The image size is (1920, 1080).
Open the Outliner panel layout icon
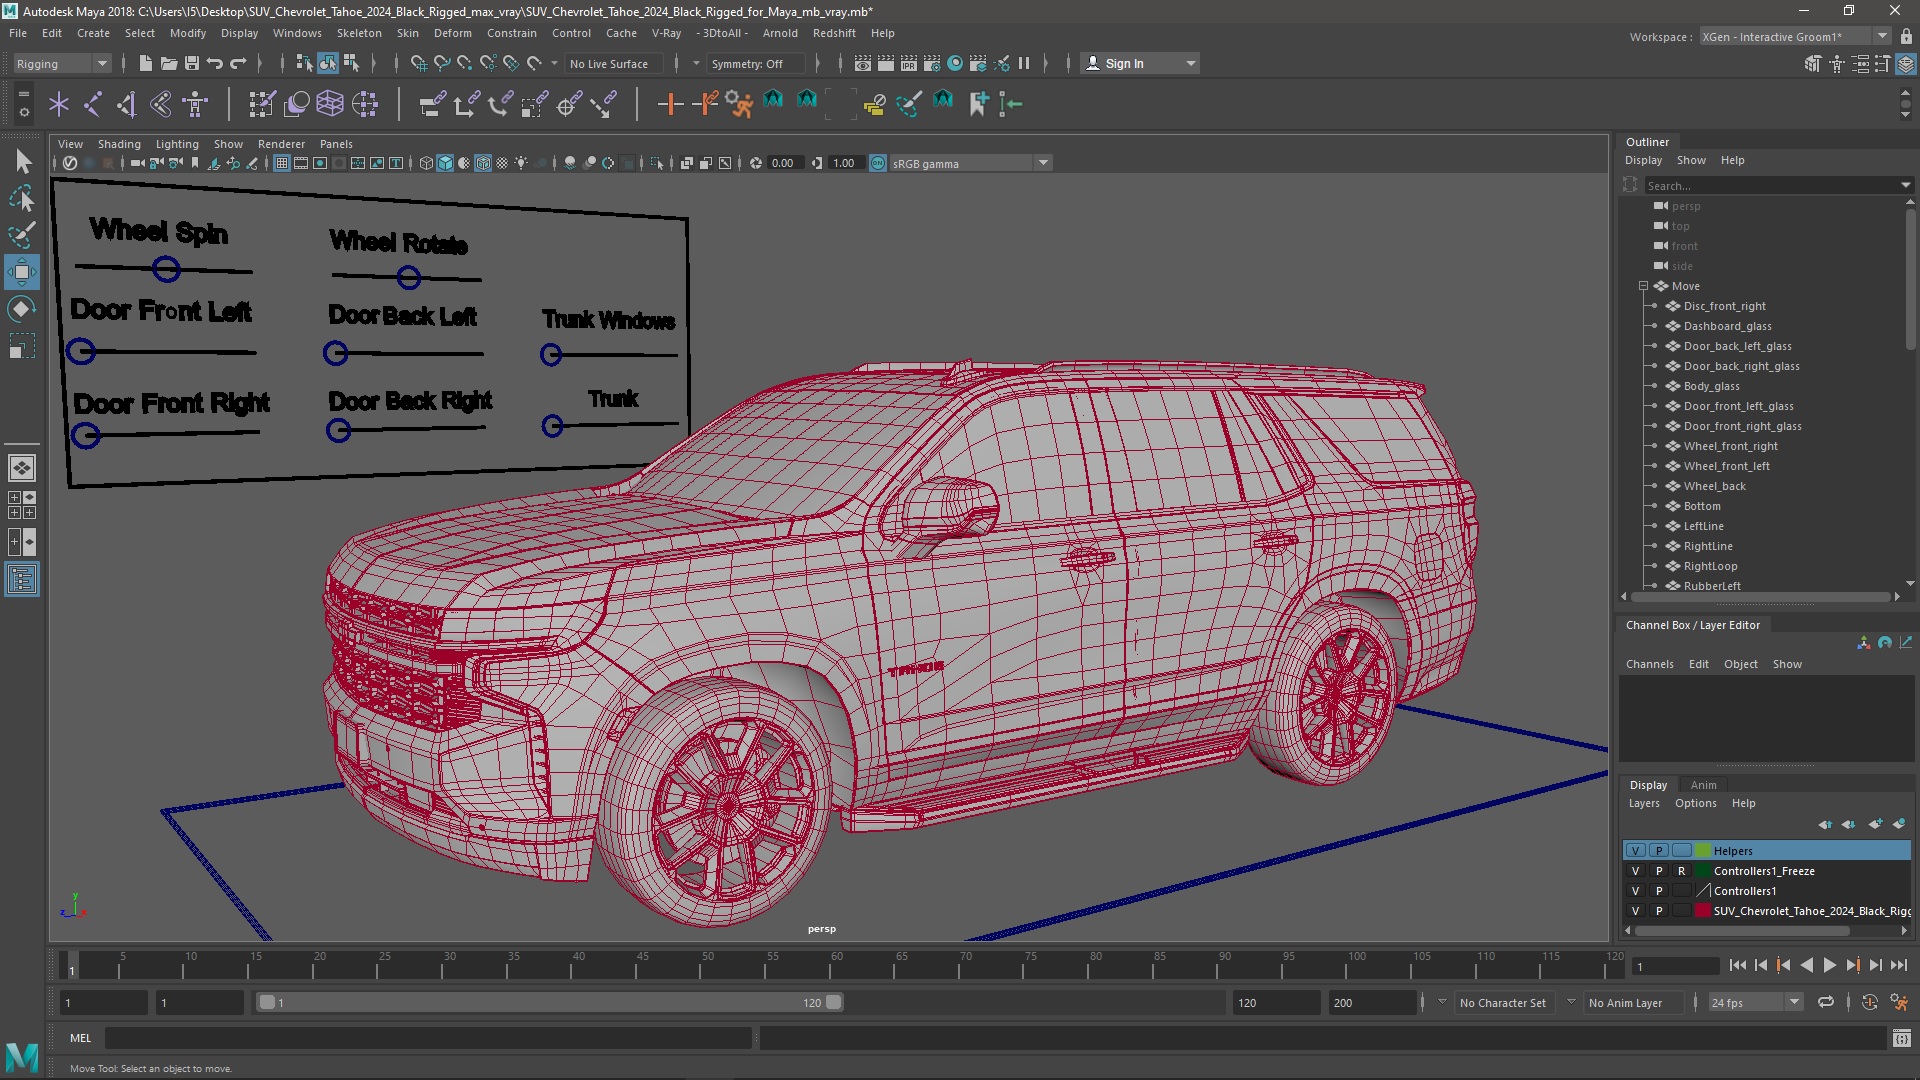(x=21, y=579)
